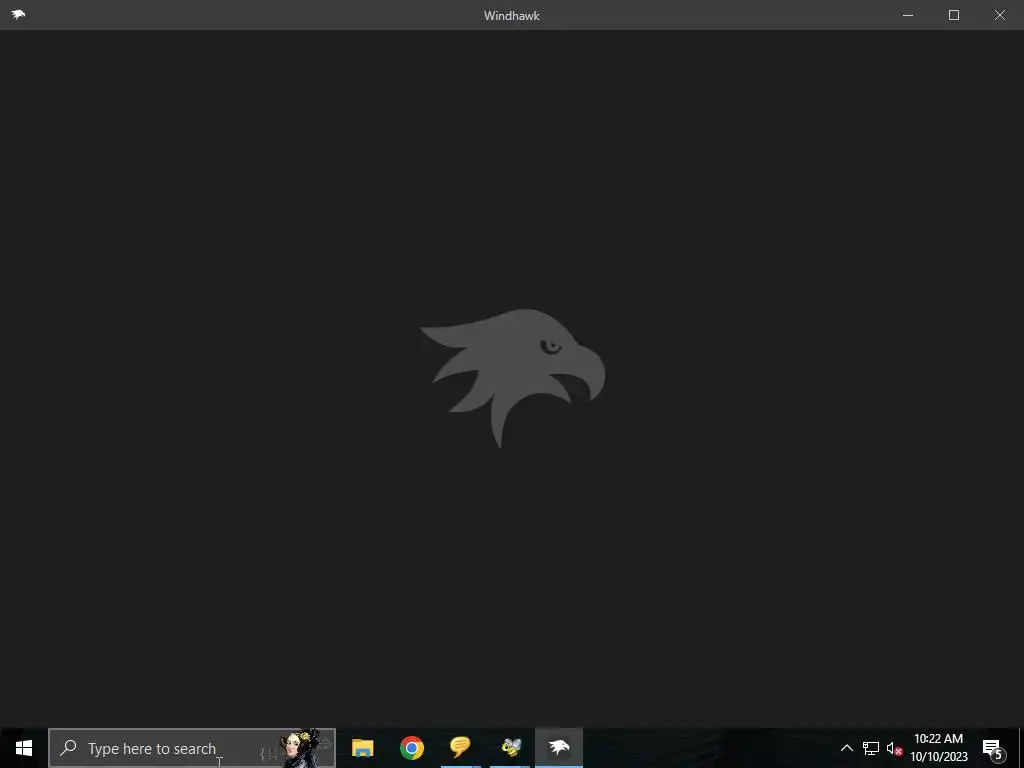Click the 'Type here to search' box
The image size is (1024, 768).
point(192,748)
